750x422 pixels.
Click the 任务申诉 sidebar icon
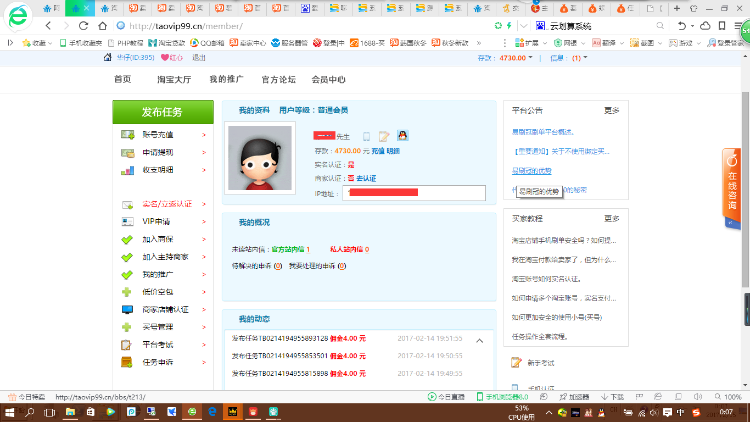(x=126, y=362)
